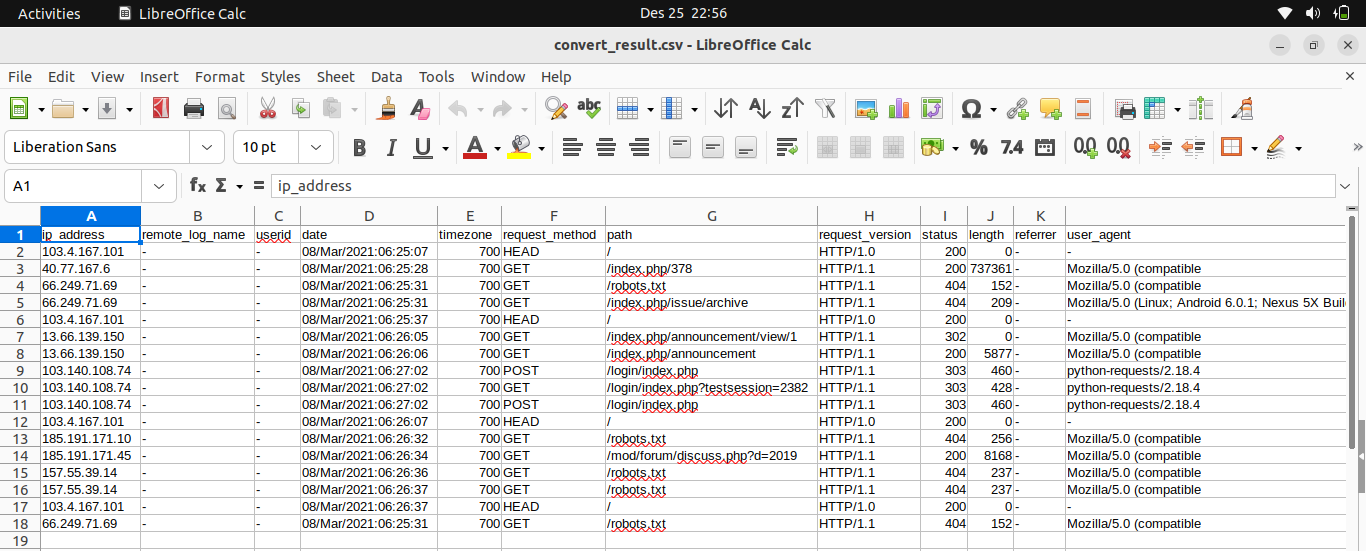Click the Increase Indent icon
This screenshot has width=1366, height=551.
point(1160,147)
